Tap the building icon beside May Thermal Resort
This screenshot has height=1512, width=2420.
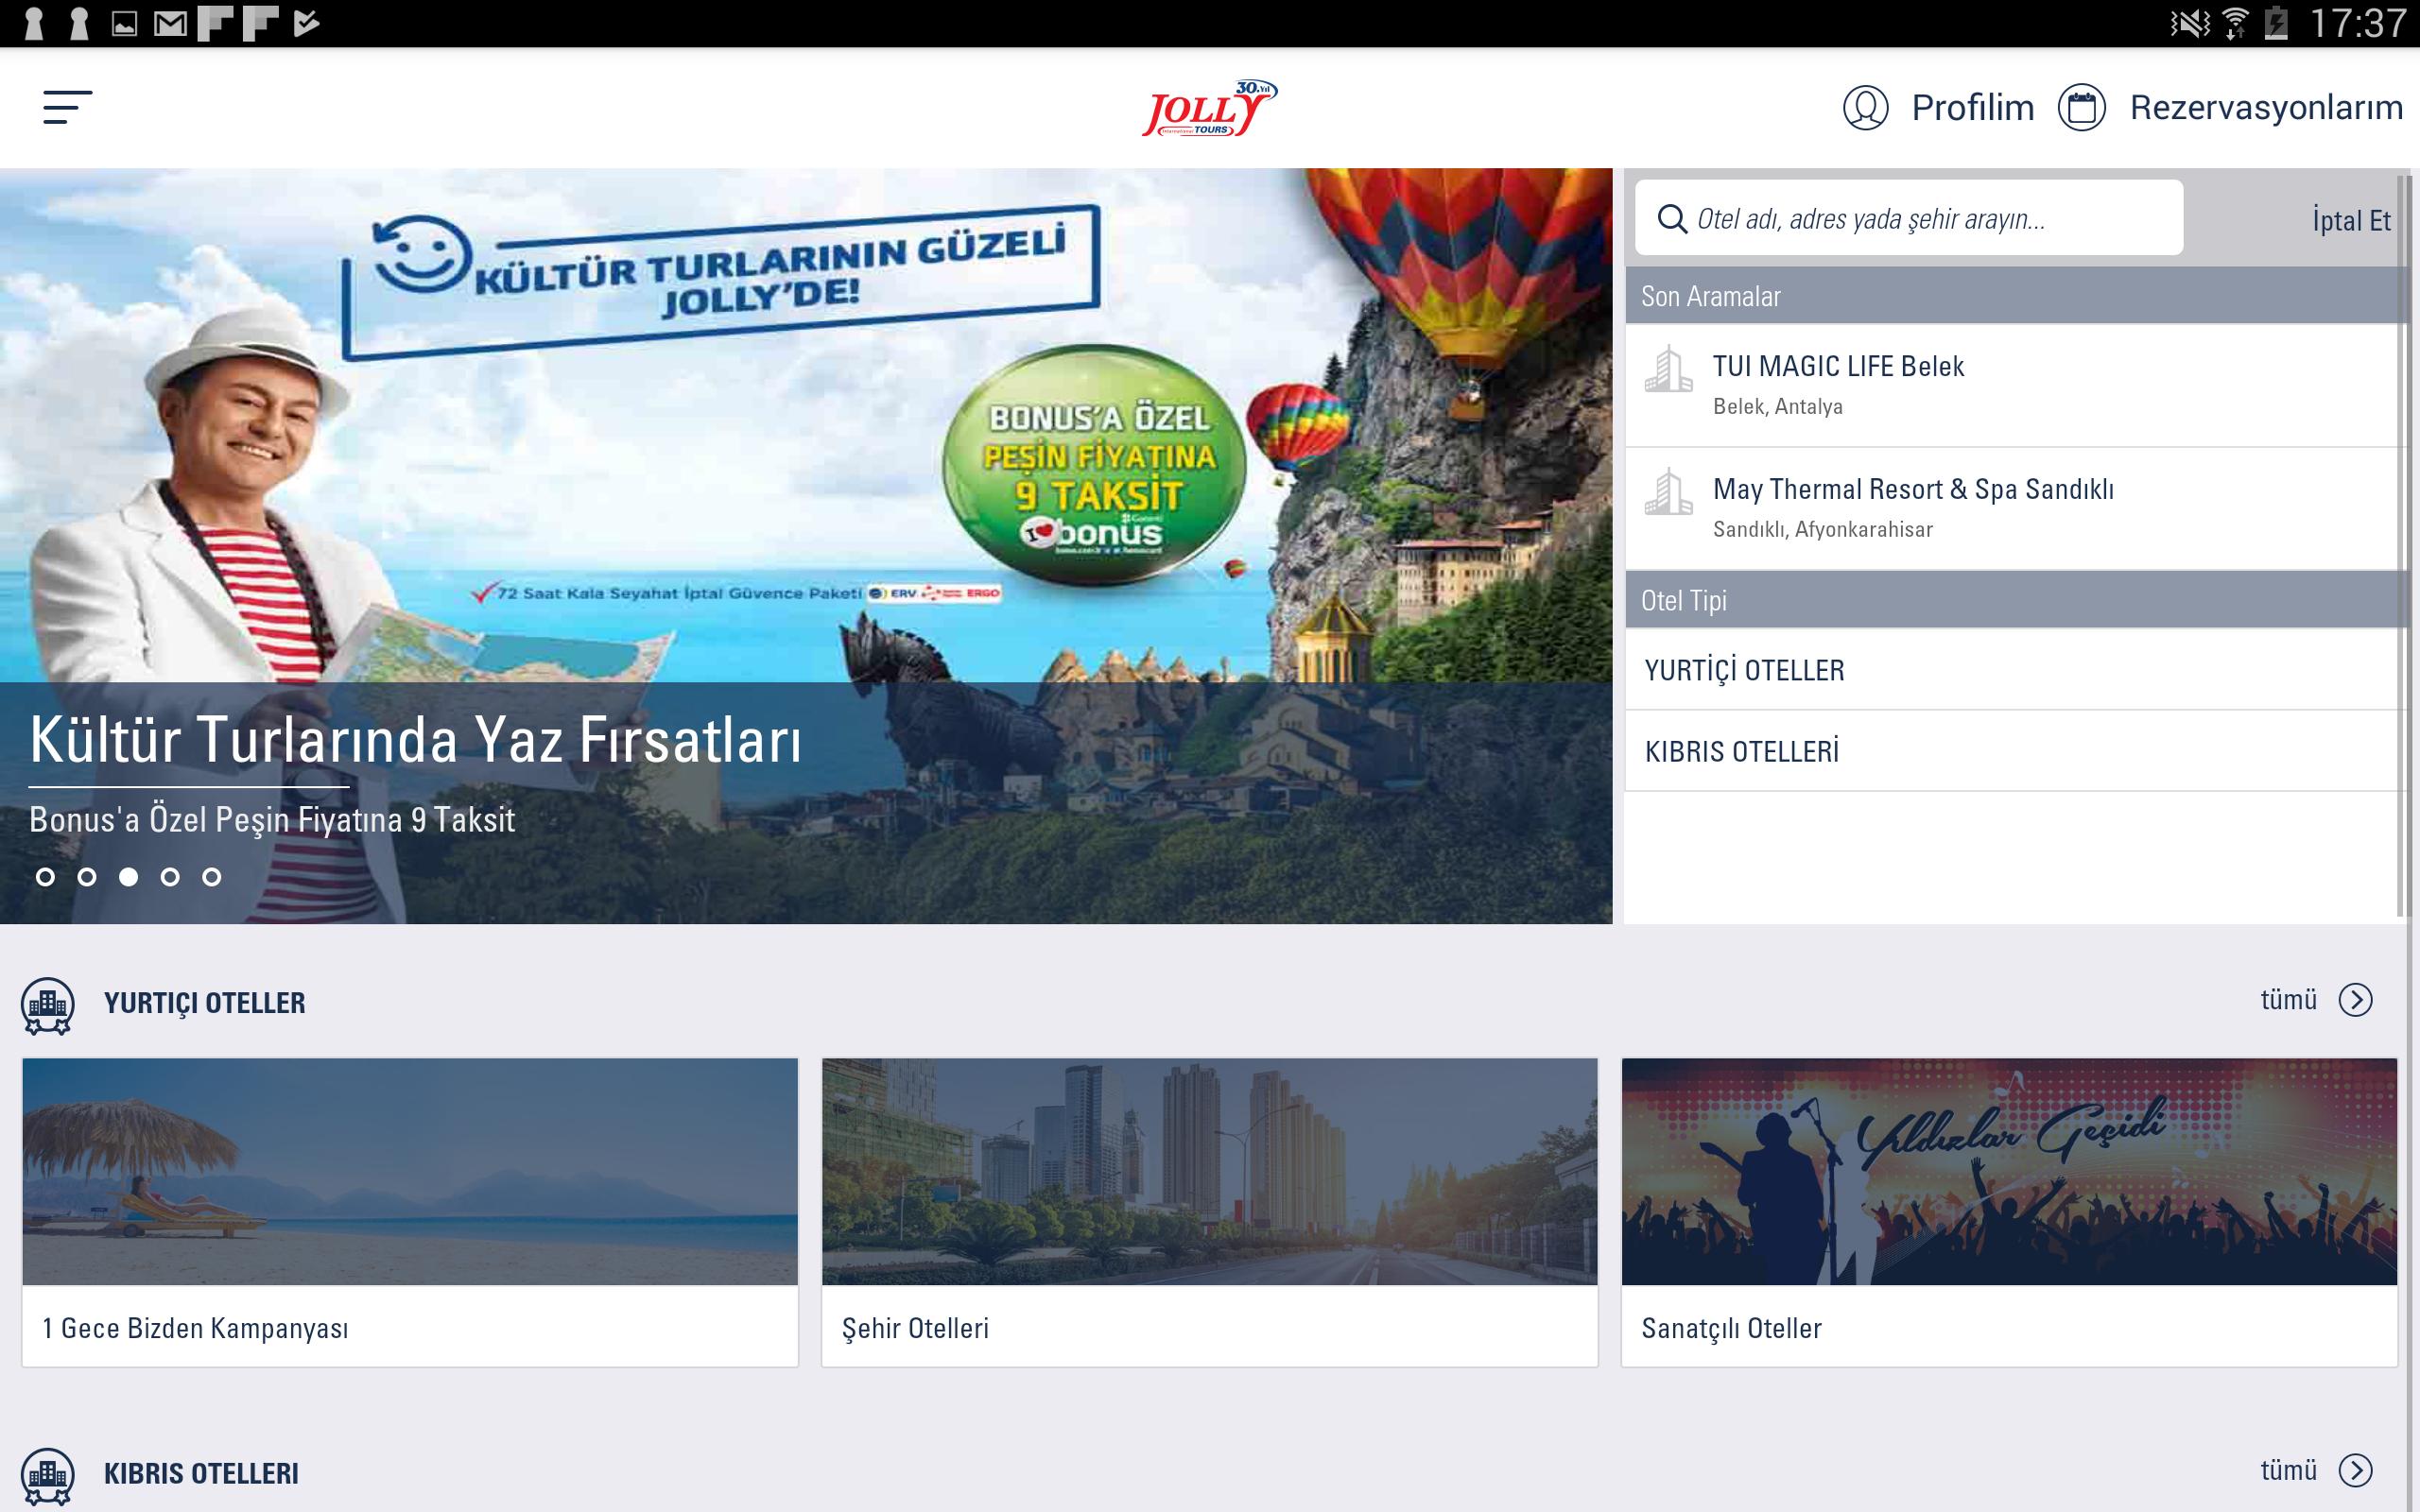1668,492
